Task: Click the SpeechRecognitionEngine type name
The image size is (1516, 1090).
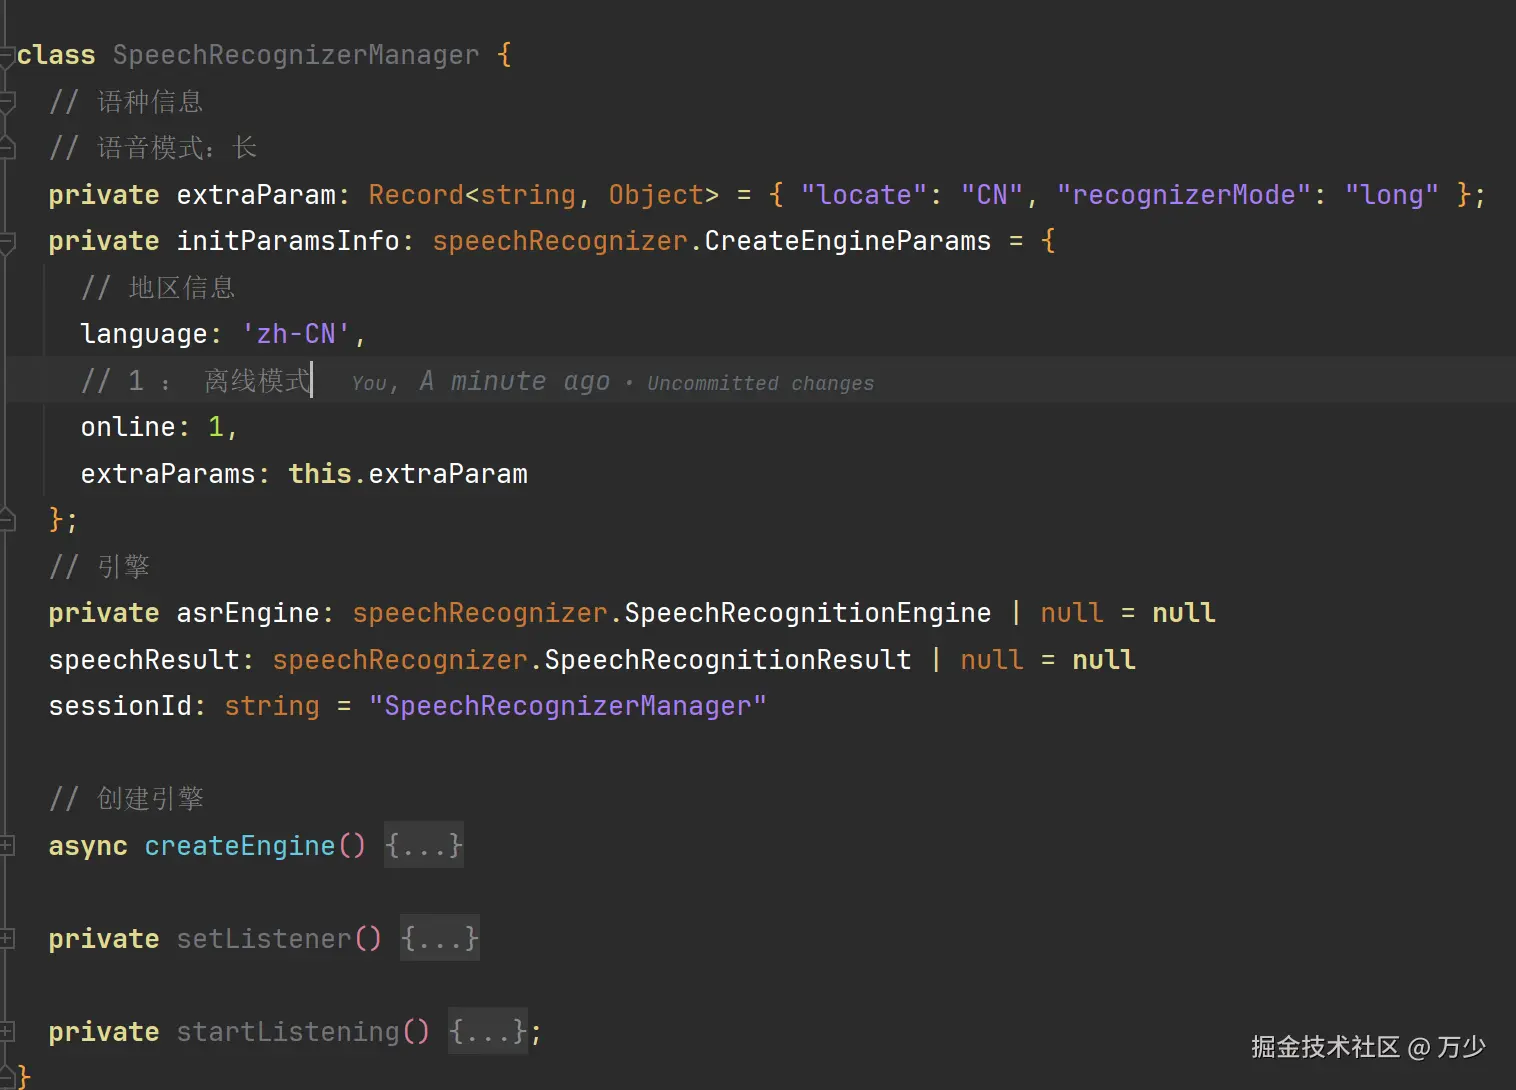Action: [807, 613]
